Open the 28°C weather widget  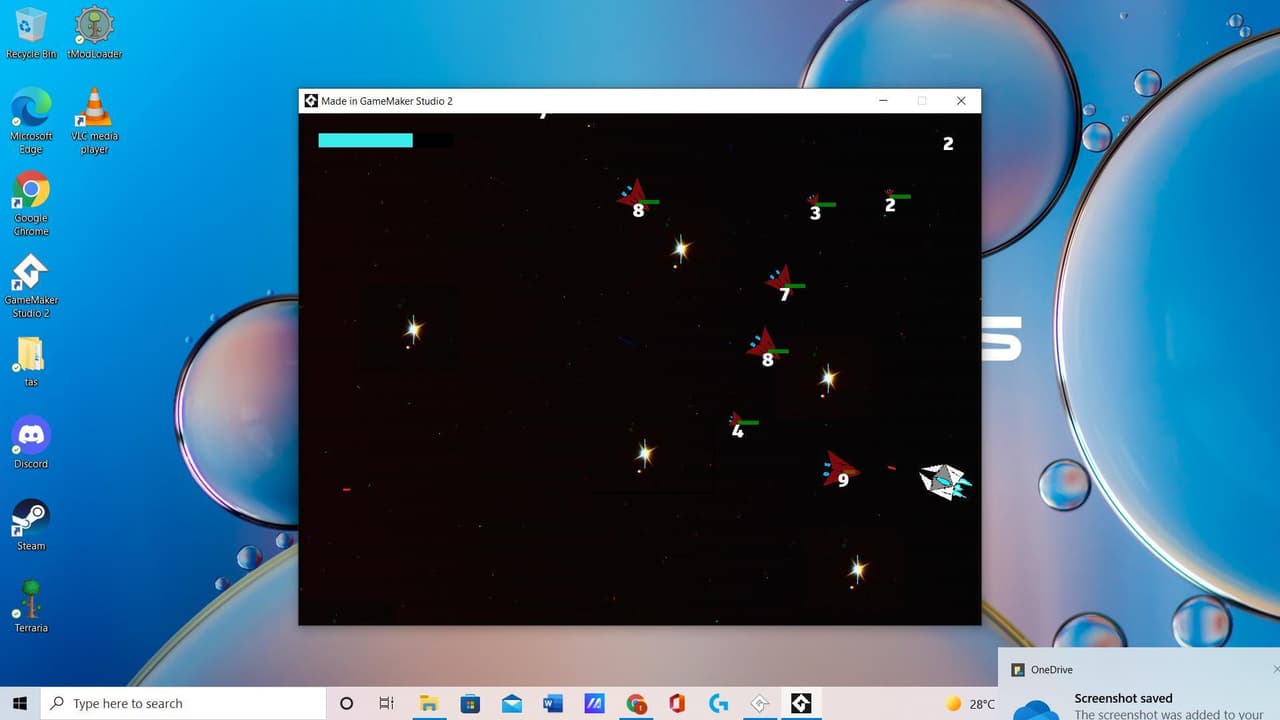(x=970, y=703)
